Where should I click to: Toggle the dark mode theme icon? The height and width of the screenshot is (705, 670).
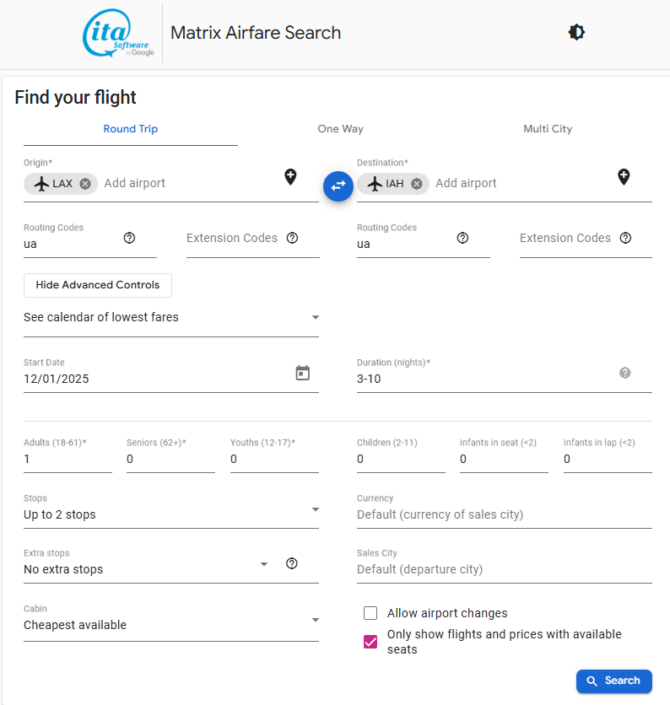point(576,32)
